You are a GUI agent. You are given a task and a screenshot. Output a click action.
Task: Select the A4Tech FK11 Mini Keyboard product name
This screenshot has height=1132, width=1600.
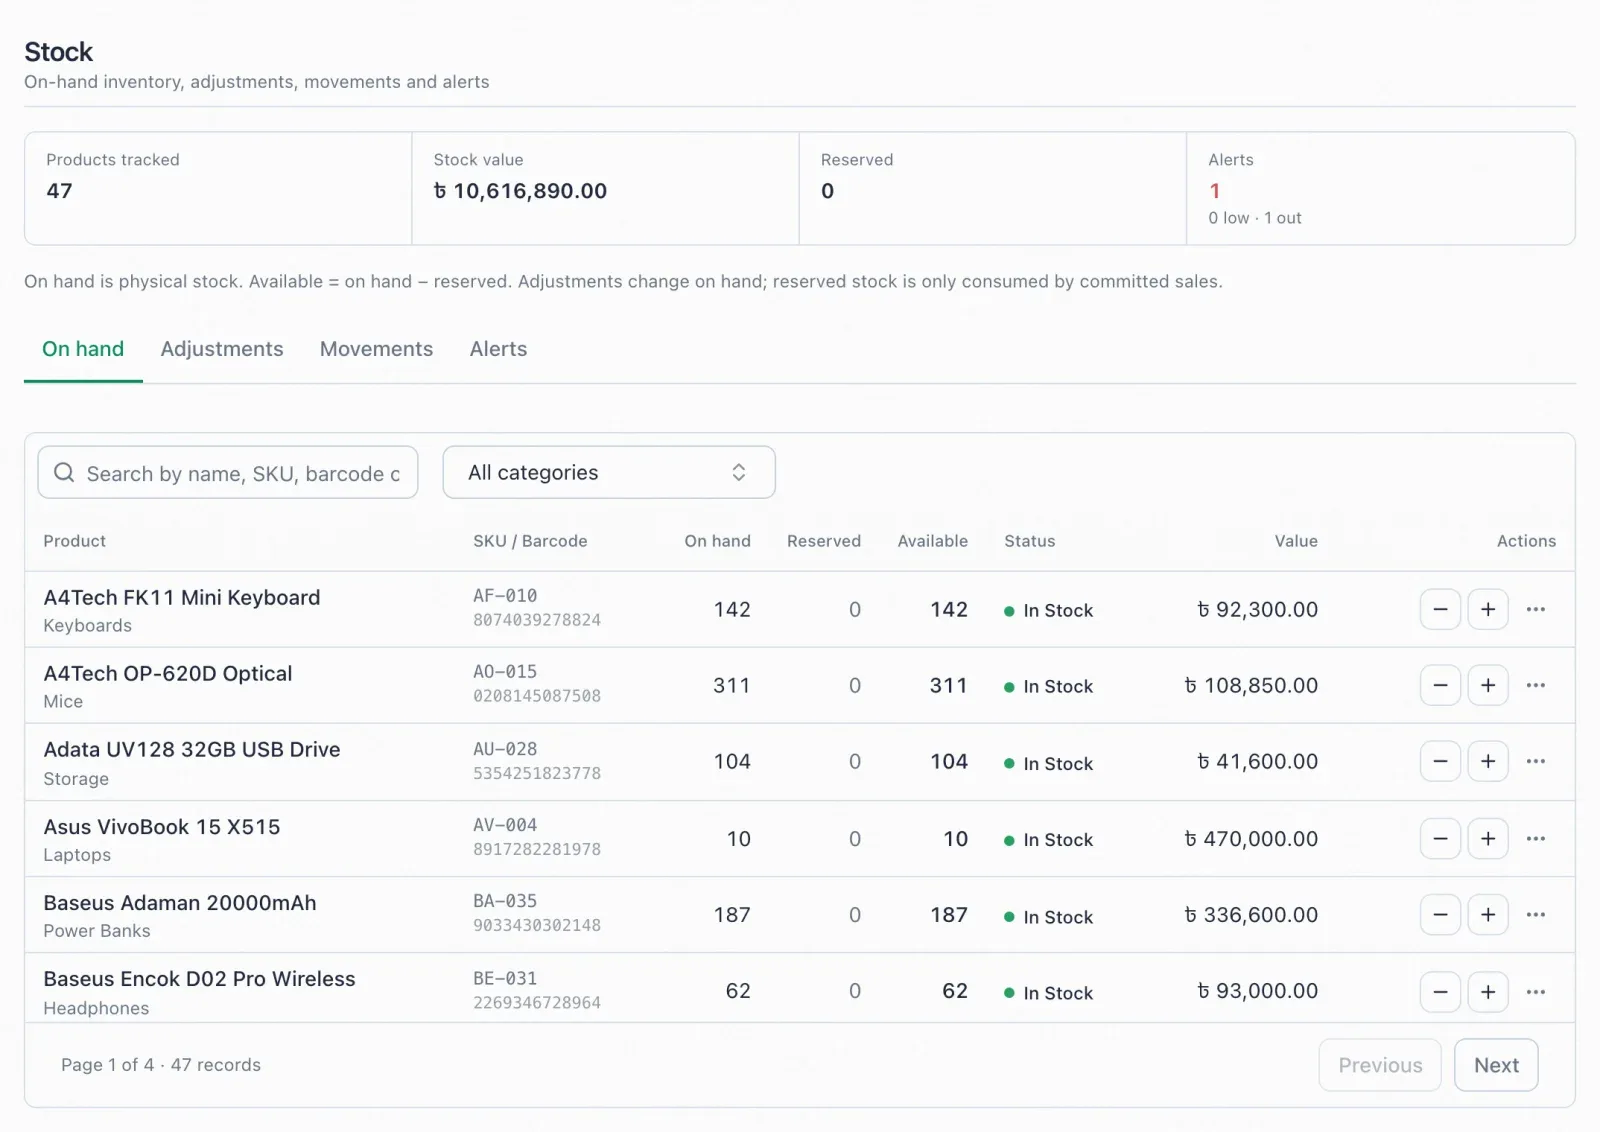tap(182, 597)
